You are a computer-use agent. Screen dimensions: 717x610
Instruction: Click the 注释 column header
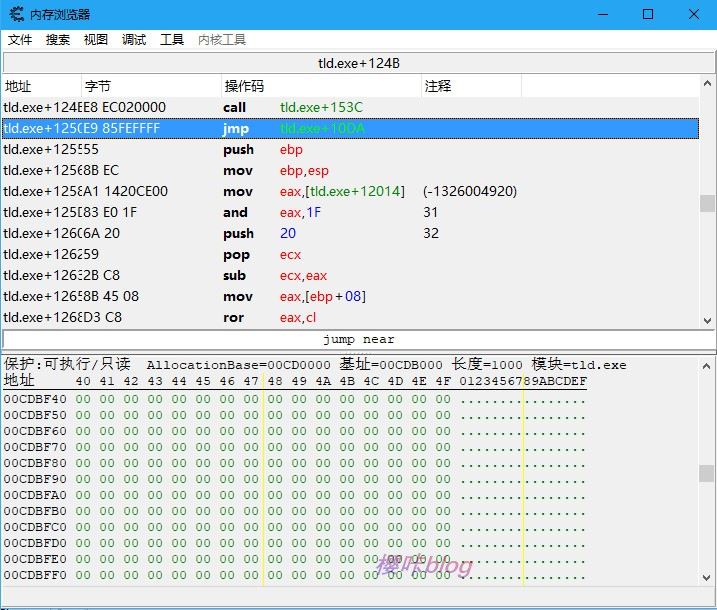[x=470, y=87]
